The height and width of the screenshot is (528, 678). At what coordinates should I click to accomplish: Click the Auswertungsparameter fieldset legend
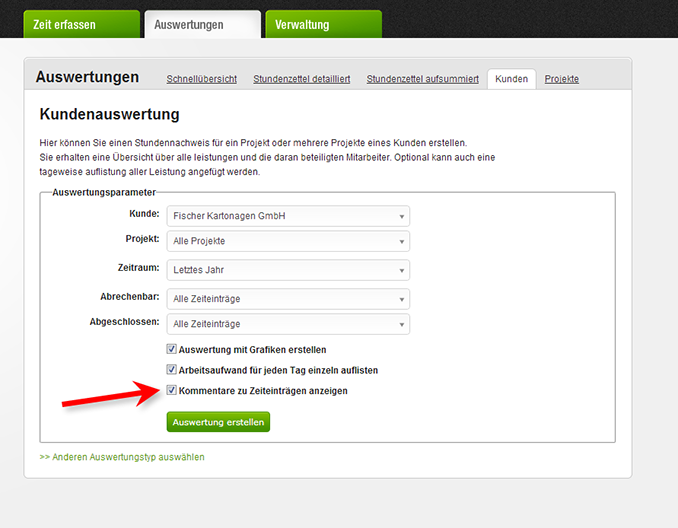pos(104,192)
